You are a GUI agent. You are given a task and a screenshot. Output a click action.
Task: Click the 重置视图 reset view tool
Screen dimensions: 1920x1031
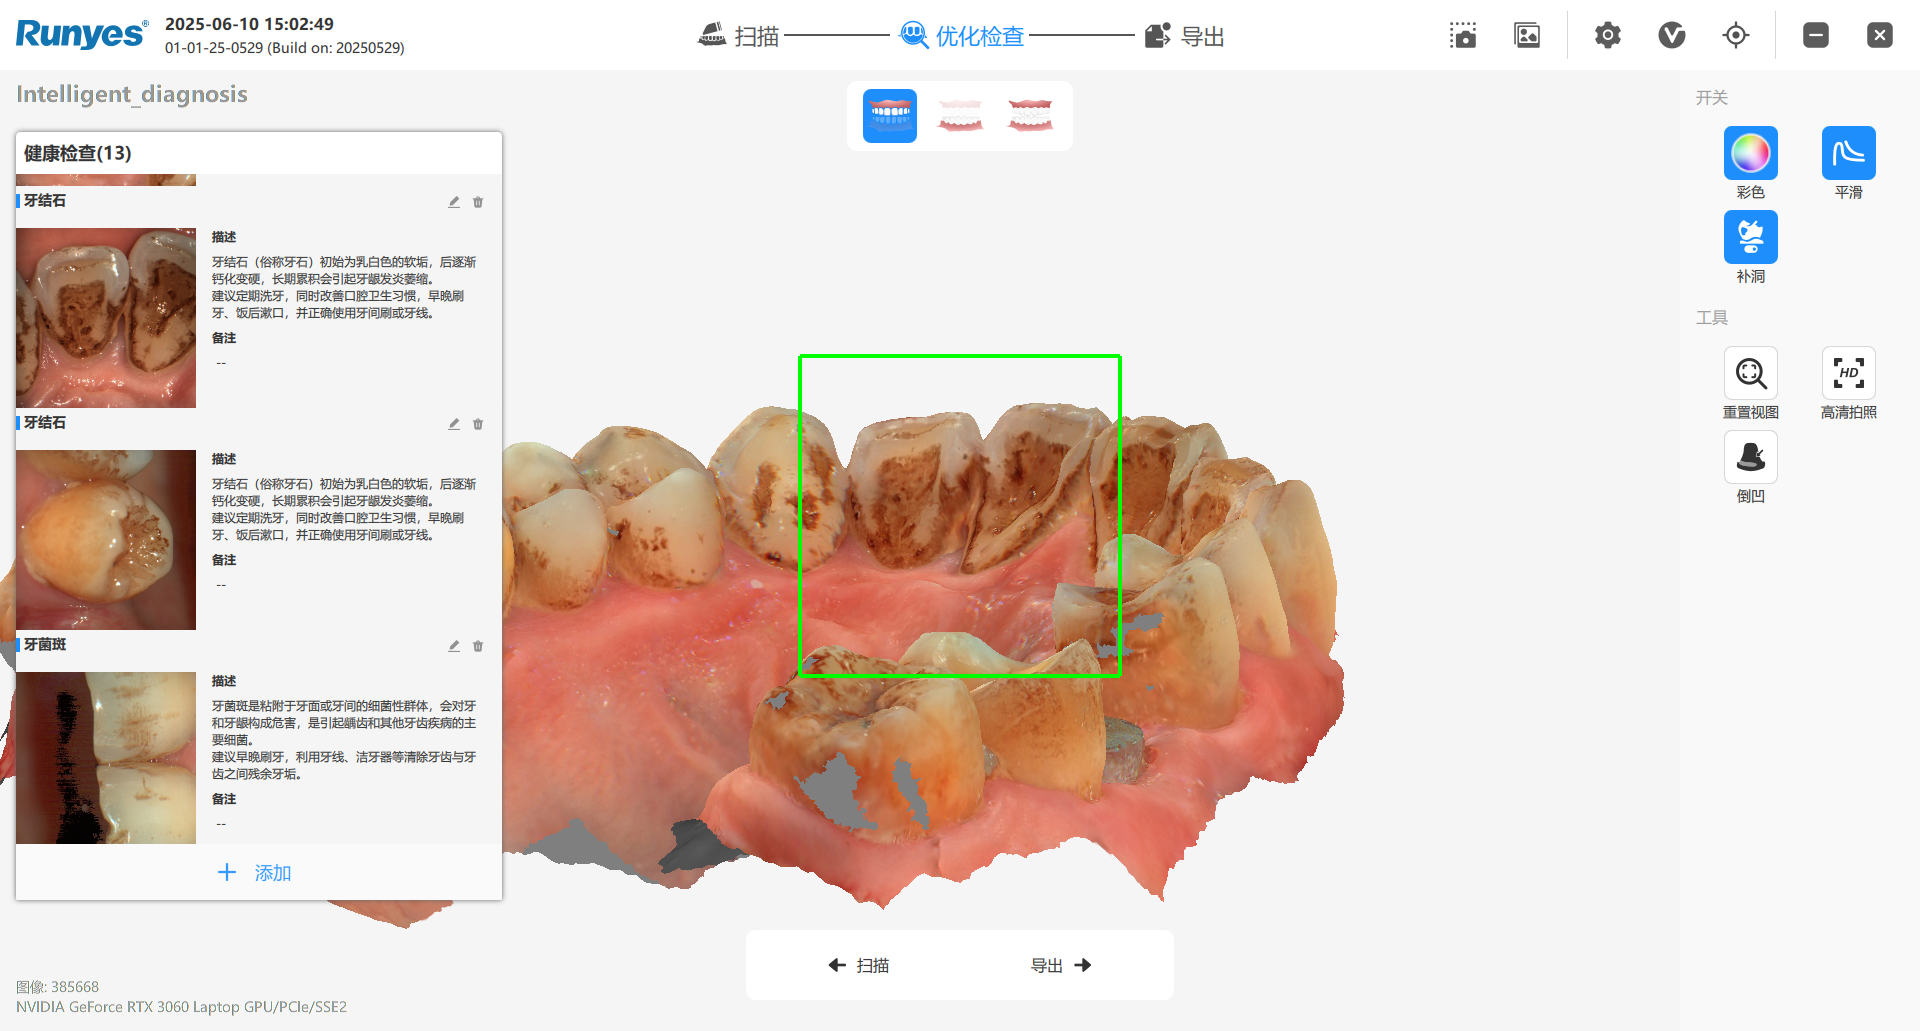pos(1750,374)
